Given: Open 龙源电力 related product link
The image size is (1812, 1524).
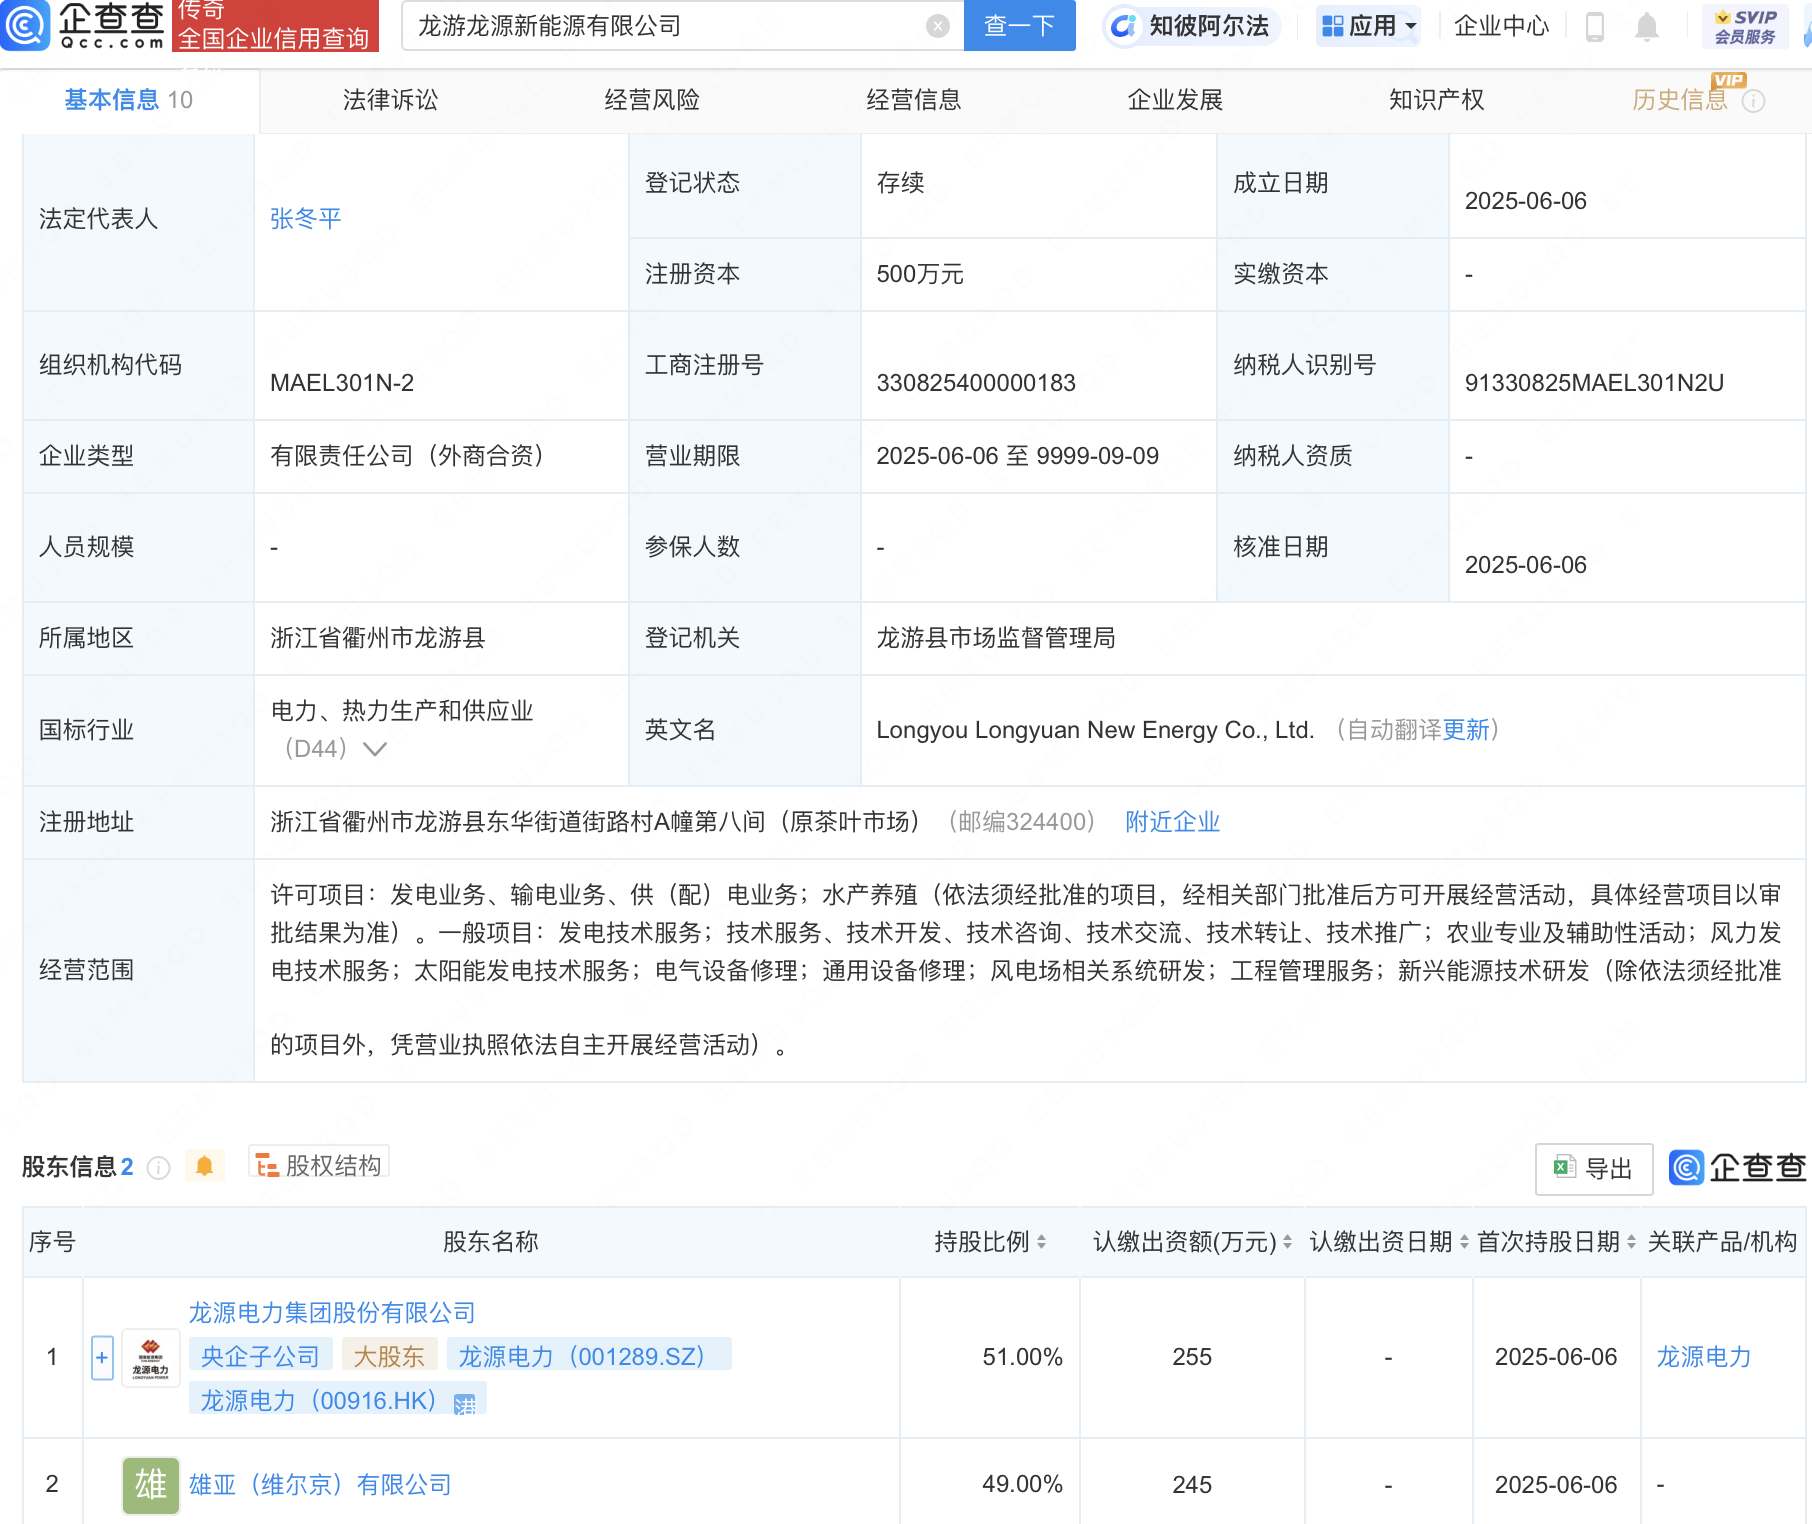Looking at the screenshot, I should (1704, 1357).
